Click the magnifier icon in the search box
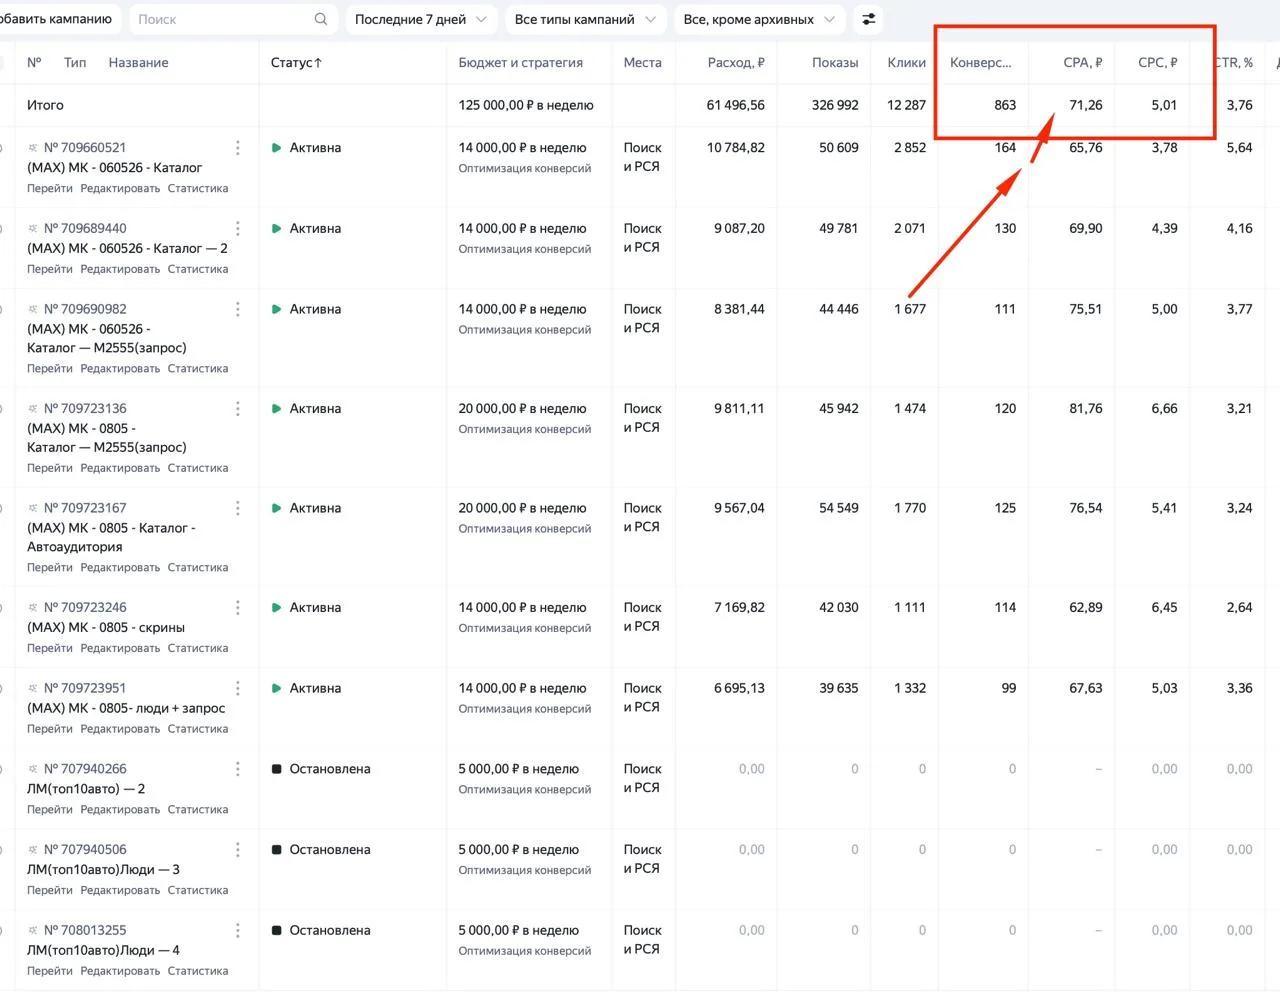 pyautogui.click(x=320, y=19)
